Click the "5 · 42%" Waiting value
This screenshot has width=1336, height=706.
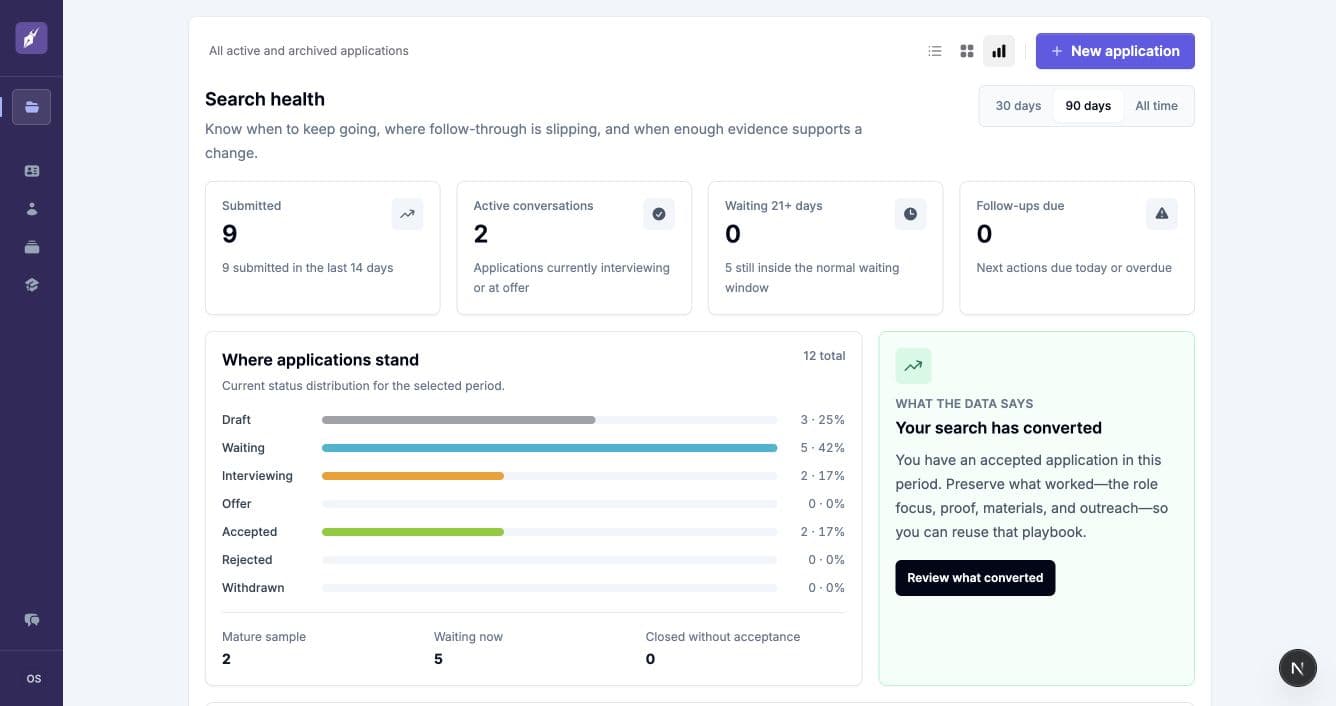click(x=823, y=448)
